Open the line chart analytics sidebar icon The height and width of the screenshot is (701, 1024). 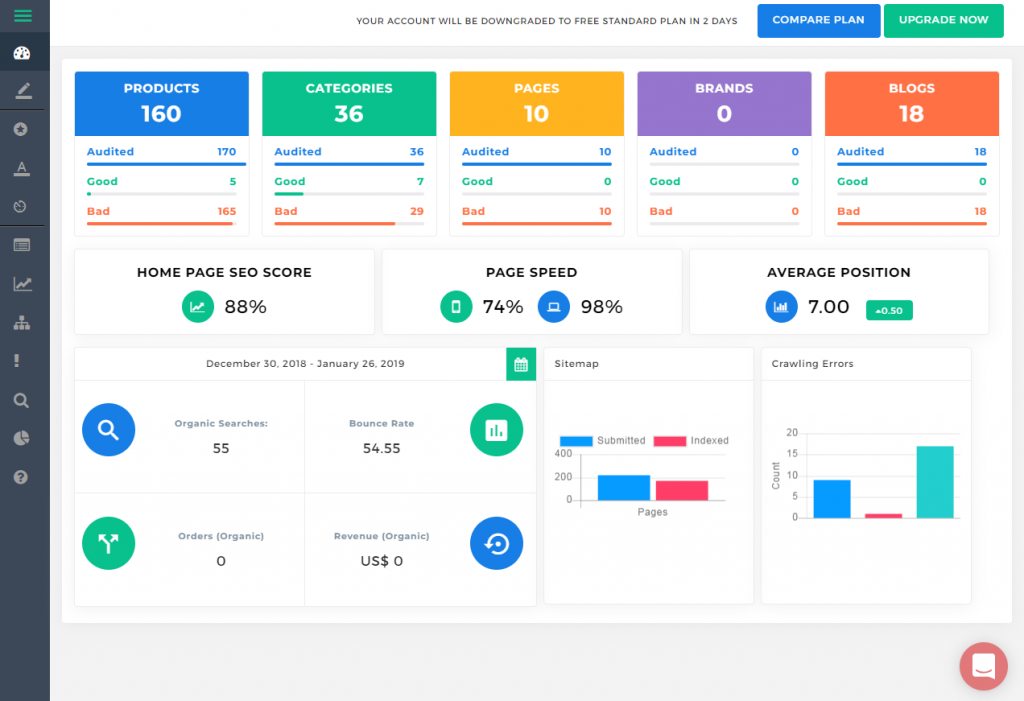tap(22, 284)
